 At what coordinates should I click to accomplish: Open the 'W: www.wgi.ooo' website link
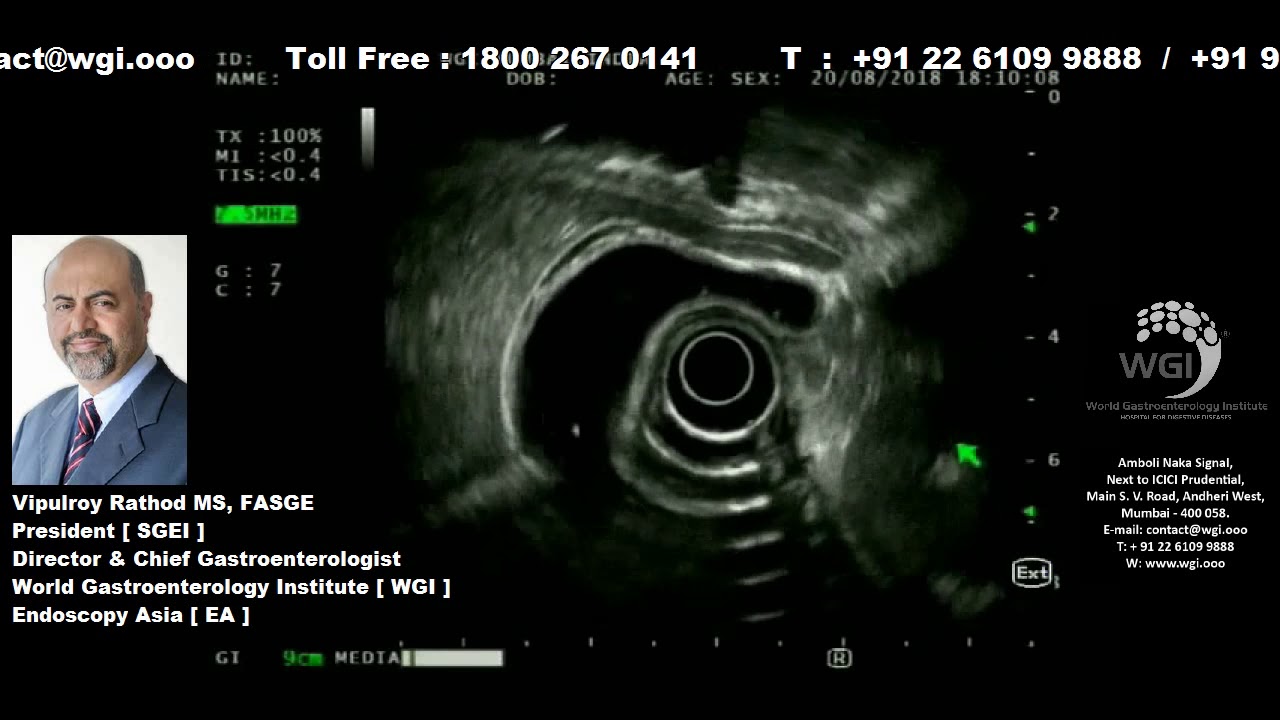[1175, 563]
